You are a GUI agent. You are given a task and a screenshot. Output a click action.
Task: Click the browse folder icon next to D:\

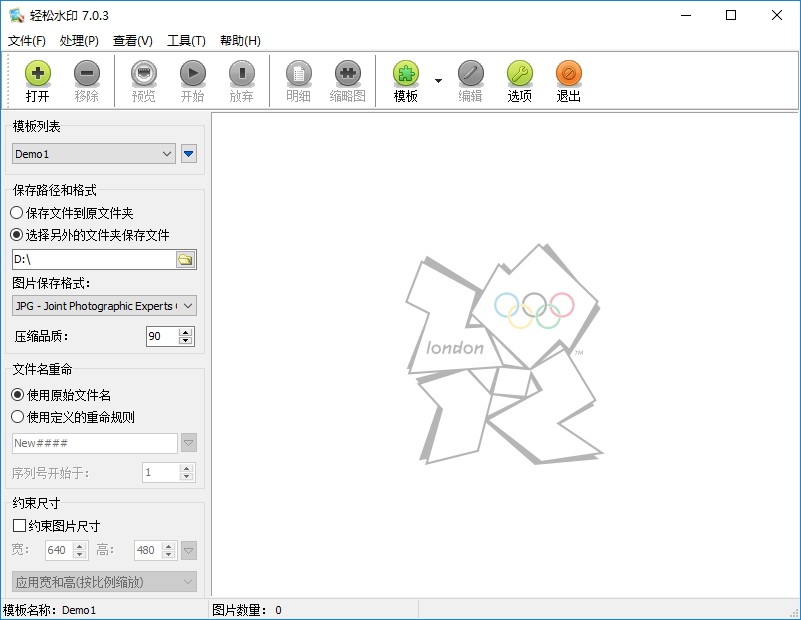tap(185, 259)
